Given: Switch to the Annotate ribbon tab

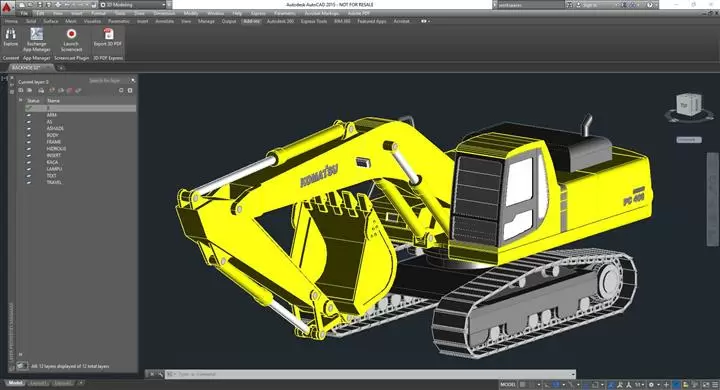Looking at the screenshot, I should (x=164, y=21).
